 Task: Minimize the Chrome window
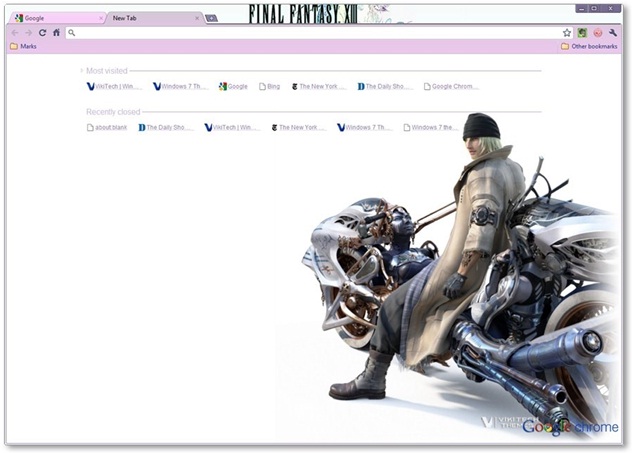point(582,8)
